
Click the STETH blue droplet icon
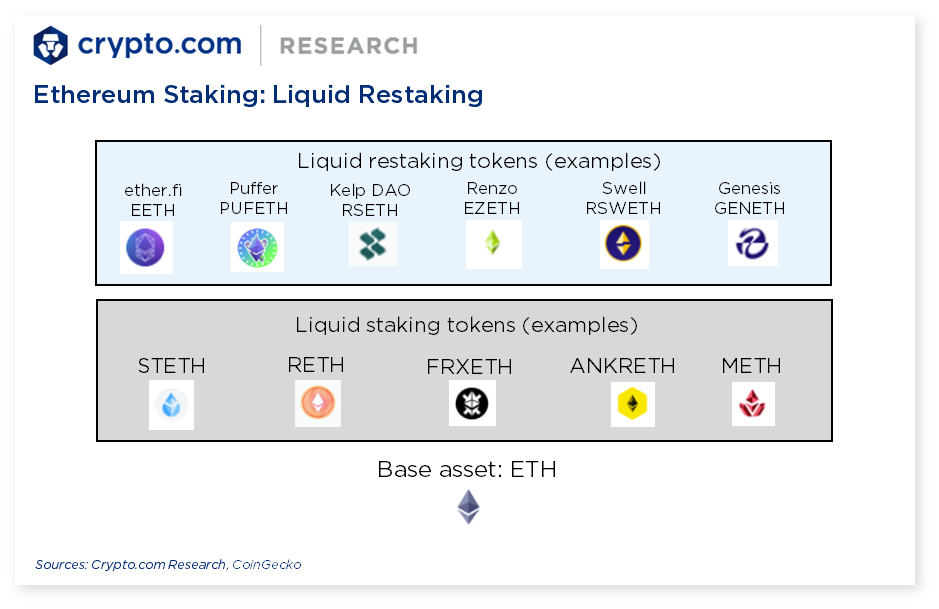pos(171,405)
